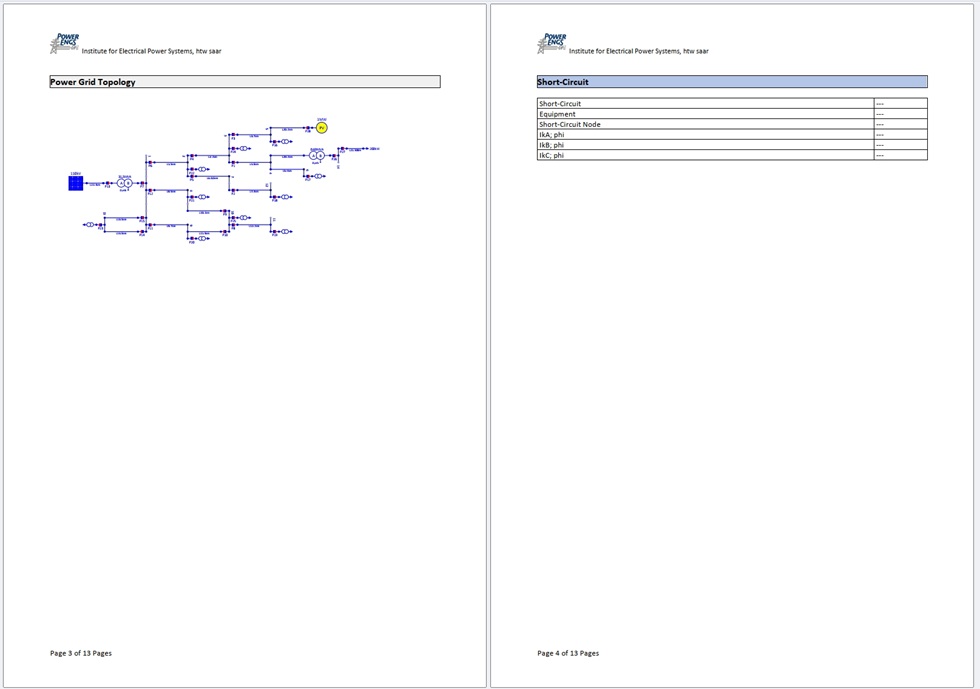Select the IkC; phi row label

pyautogui.click(x=552, y=155)
